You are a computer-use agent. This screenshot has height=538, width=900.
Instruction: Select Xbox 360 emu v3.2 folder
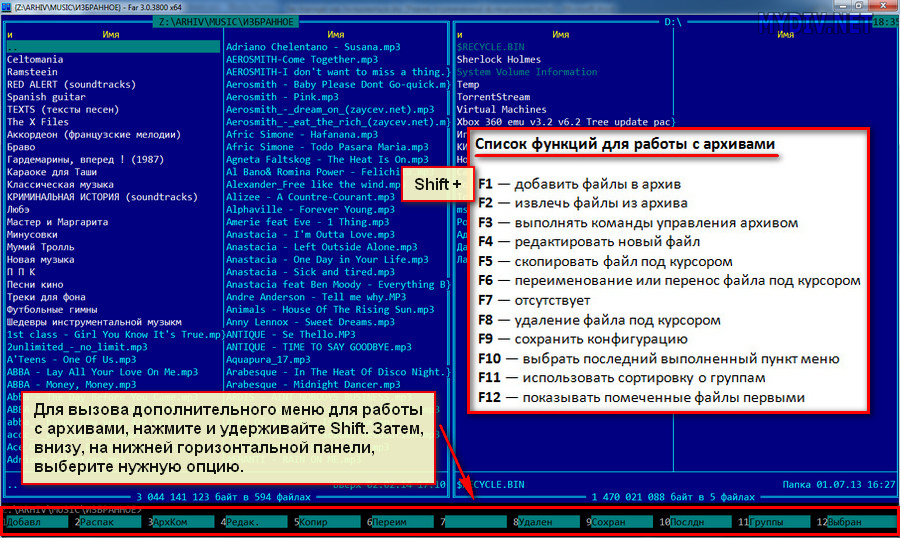pos(566,122)
